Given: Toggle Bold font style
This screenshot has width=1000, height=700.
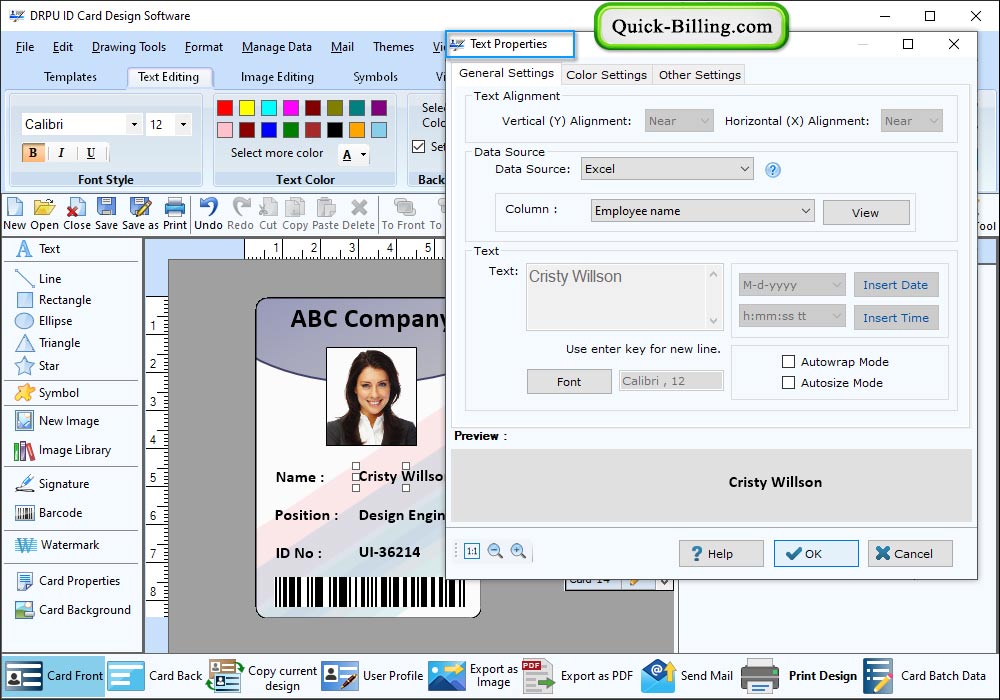Looking at the screenshot, I should coord(33,153).
